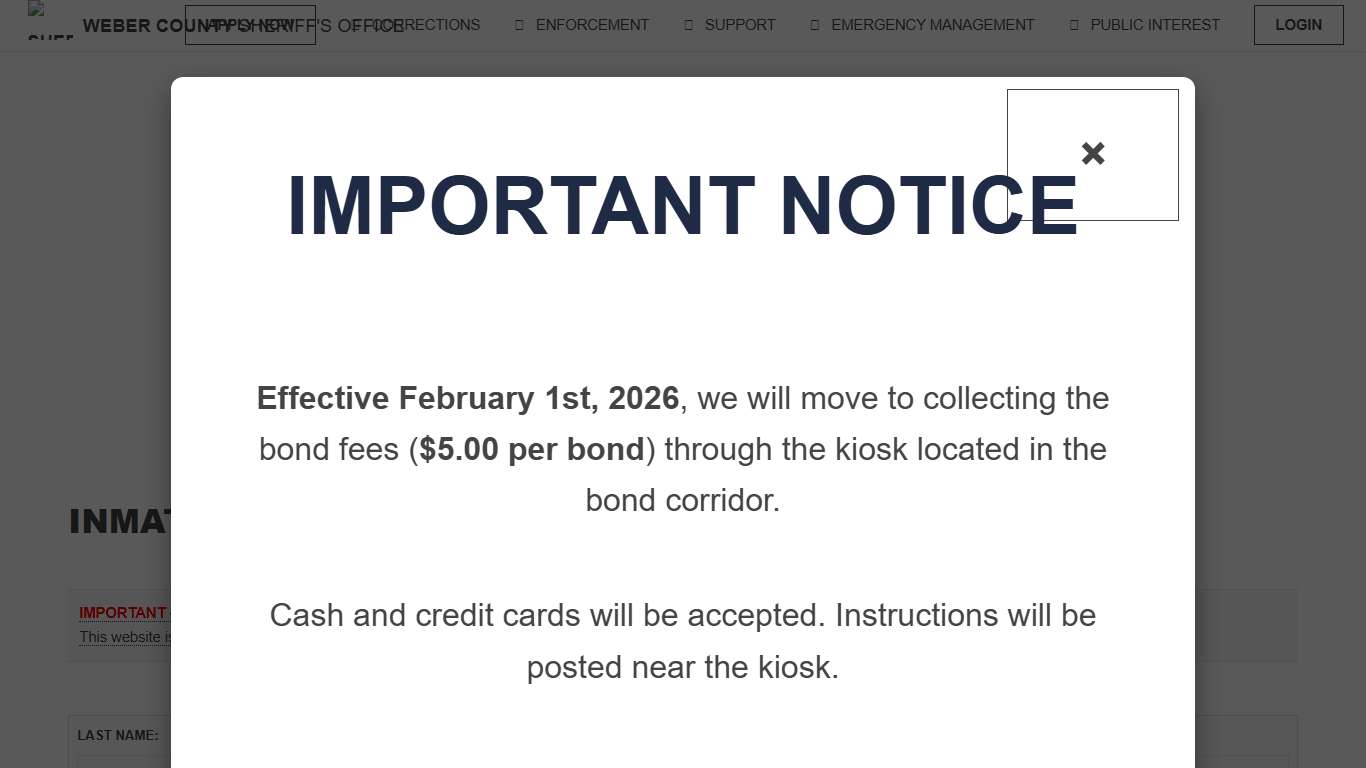
Task: Click the Last Name field label
Action: click(117, 735)
